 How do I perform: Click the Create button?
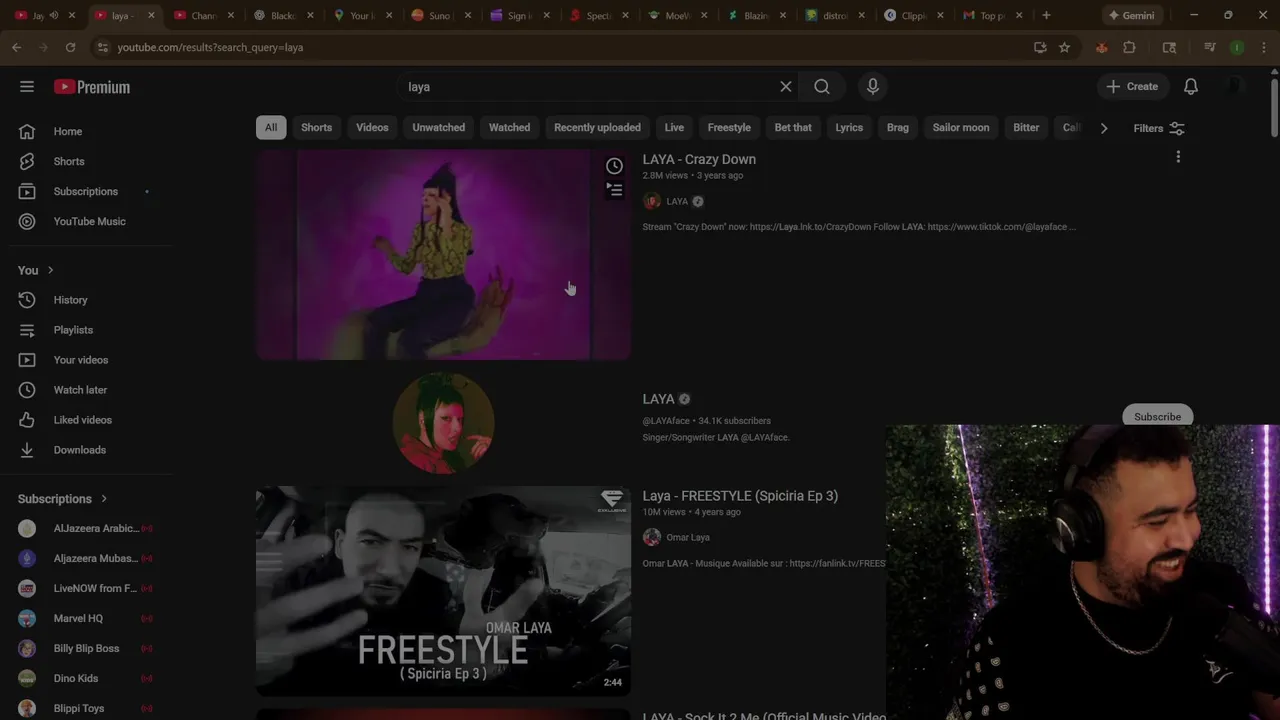1132,87
